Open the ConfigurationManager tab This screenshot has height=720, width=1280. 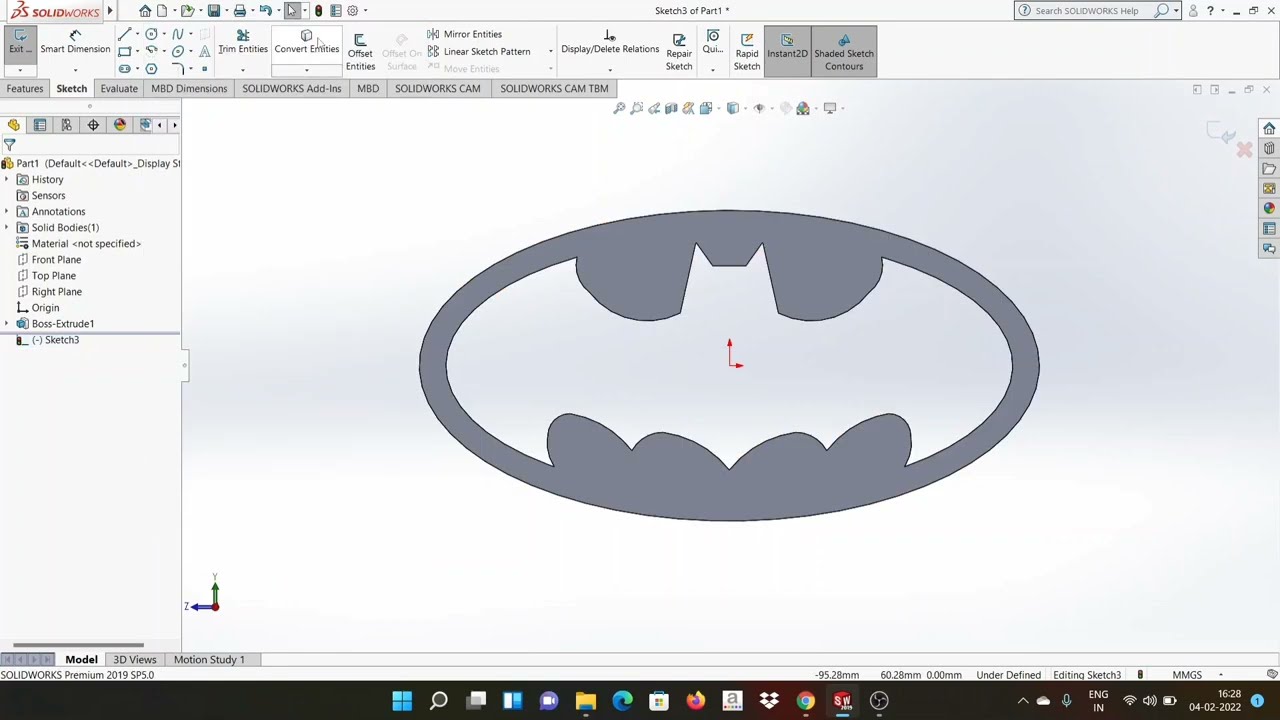tap(66, 125)
